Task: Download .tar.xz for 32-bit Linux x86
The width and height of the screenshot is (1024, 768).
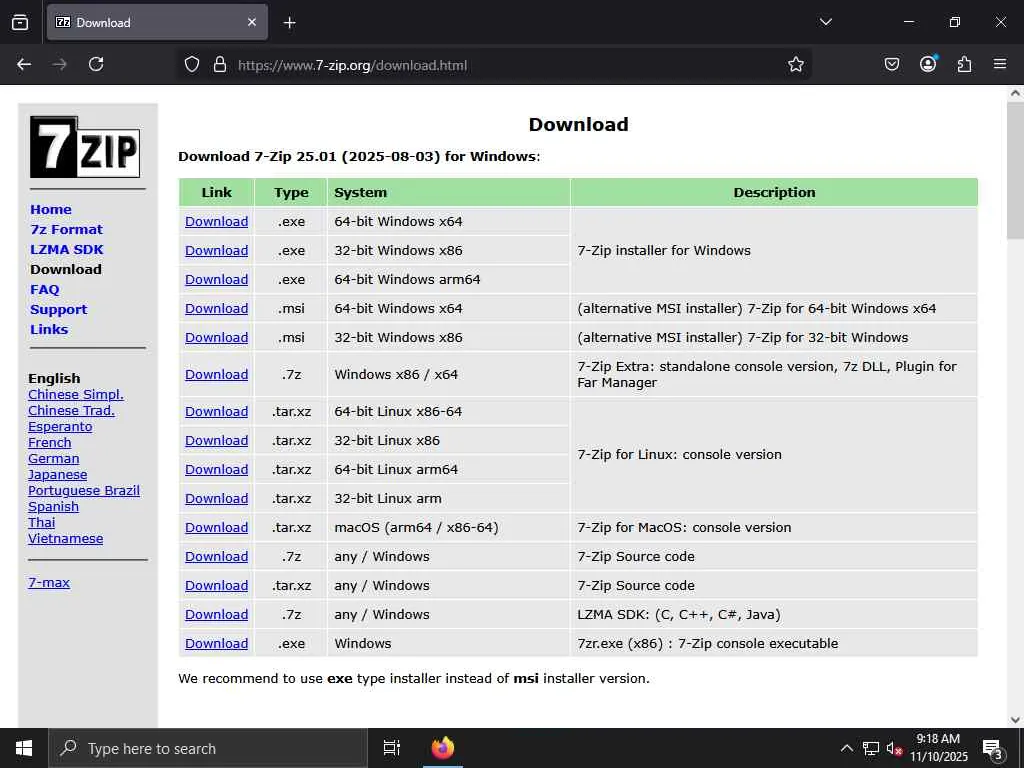Action: (x=216, y=441)
